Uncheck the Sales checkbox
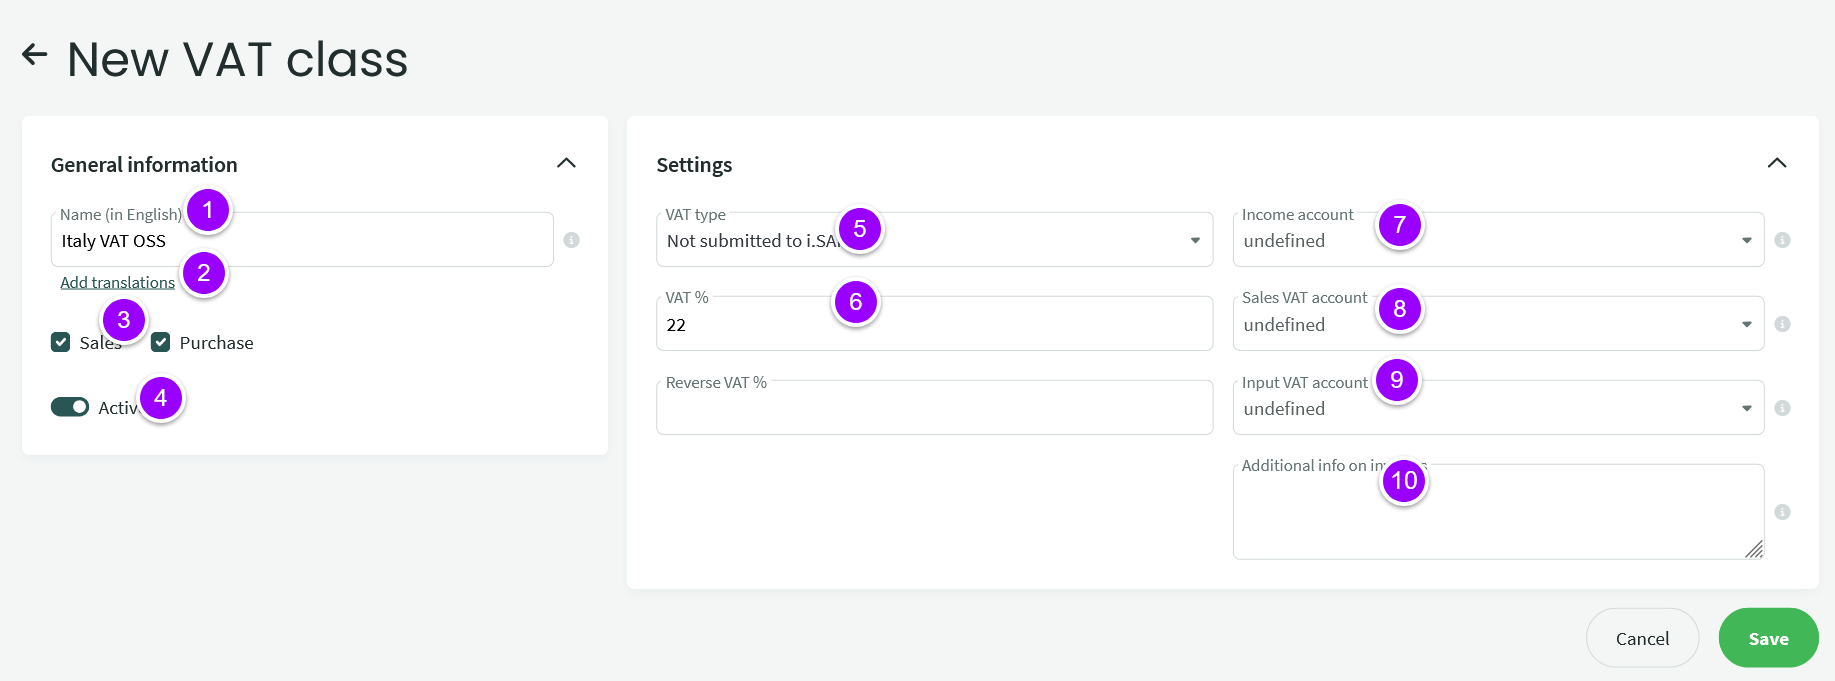The image size is (1835, 681). click(61, 342)
